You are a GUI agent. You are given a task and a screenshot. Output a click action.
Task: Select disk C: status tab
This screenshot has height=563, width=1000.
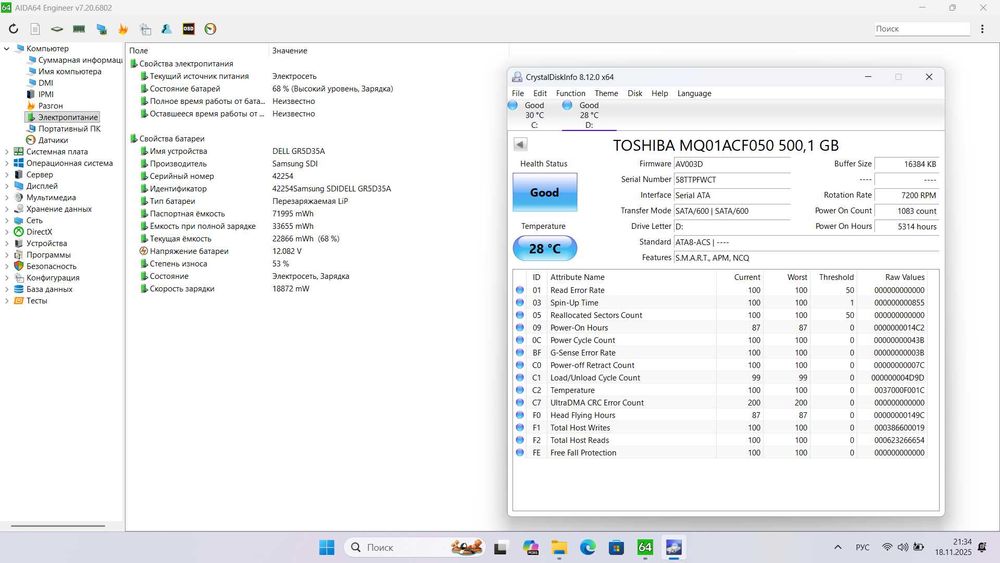coord(534,114)
